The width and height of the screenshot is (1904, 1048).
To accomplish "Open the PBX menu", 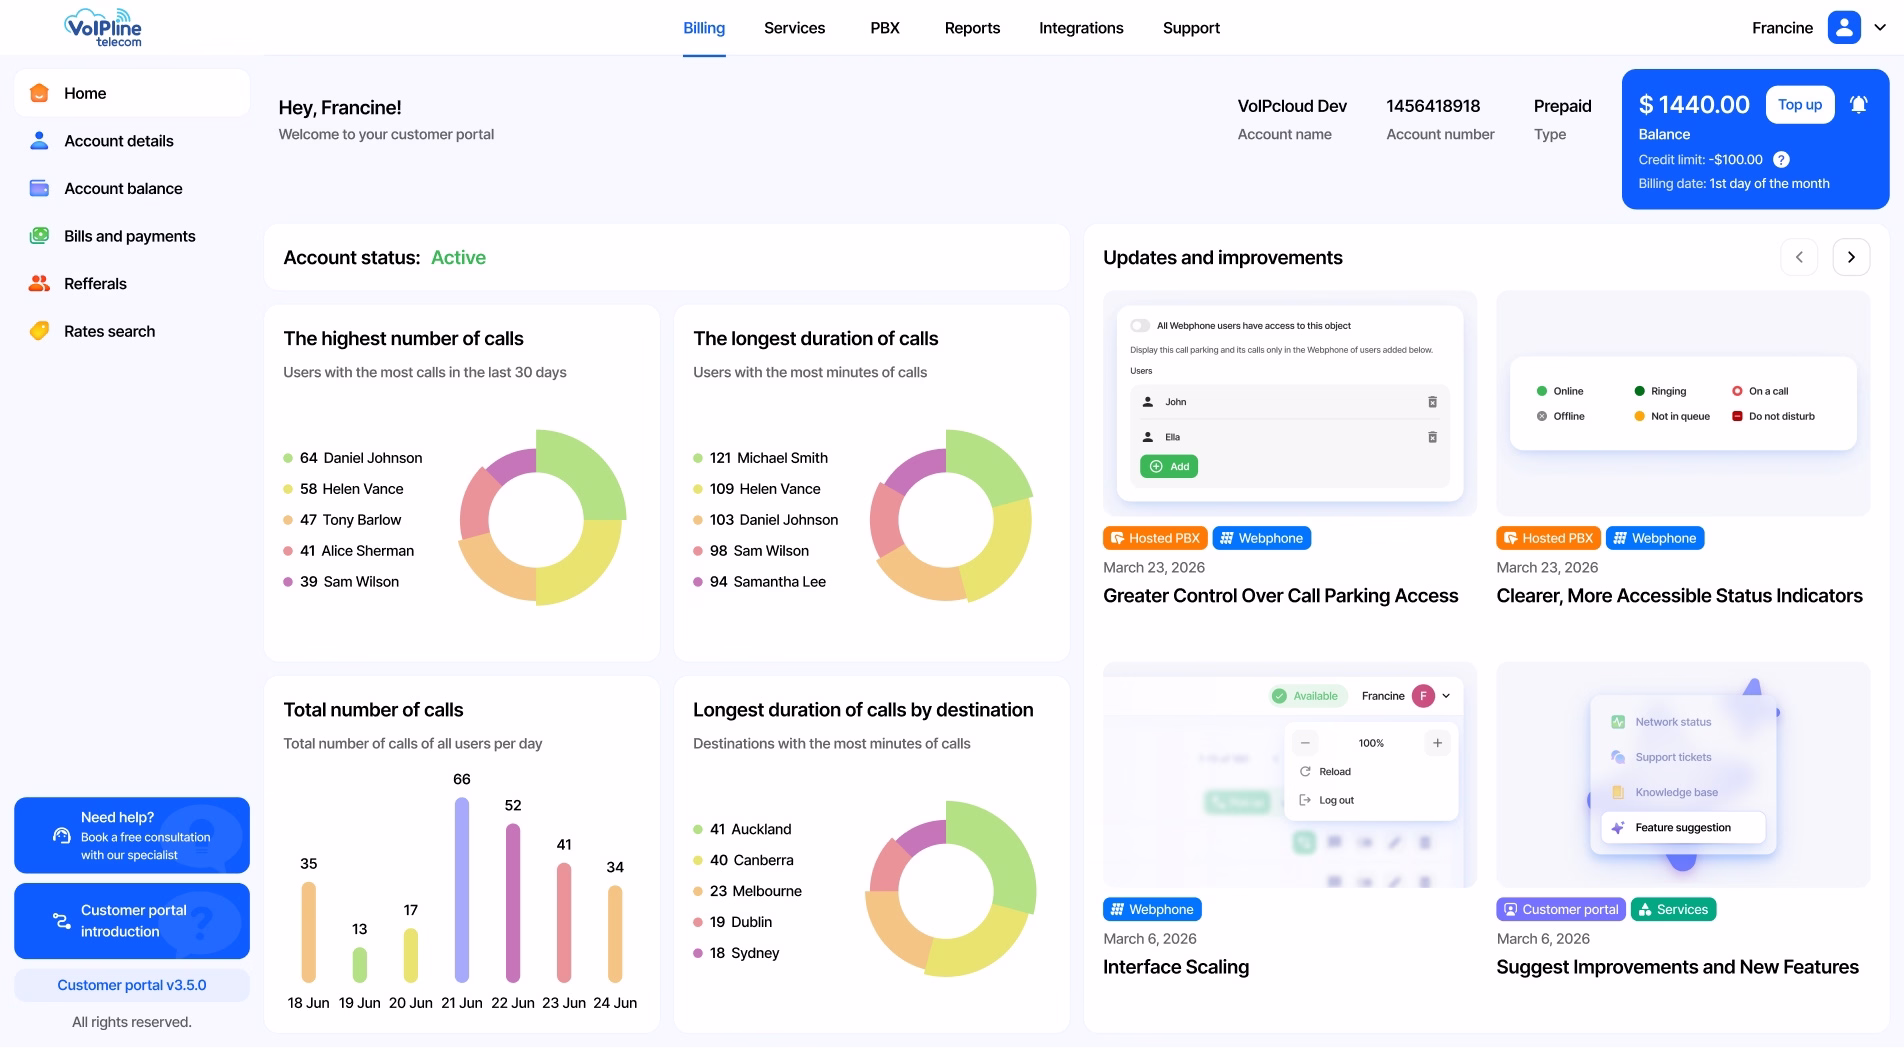I will (x=885, y=28).
